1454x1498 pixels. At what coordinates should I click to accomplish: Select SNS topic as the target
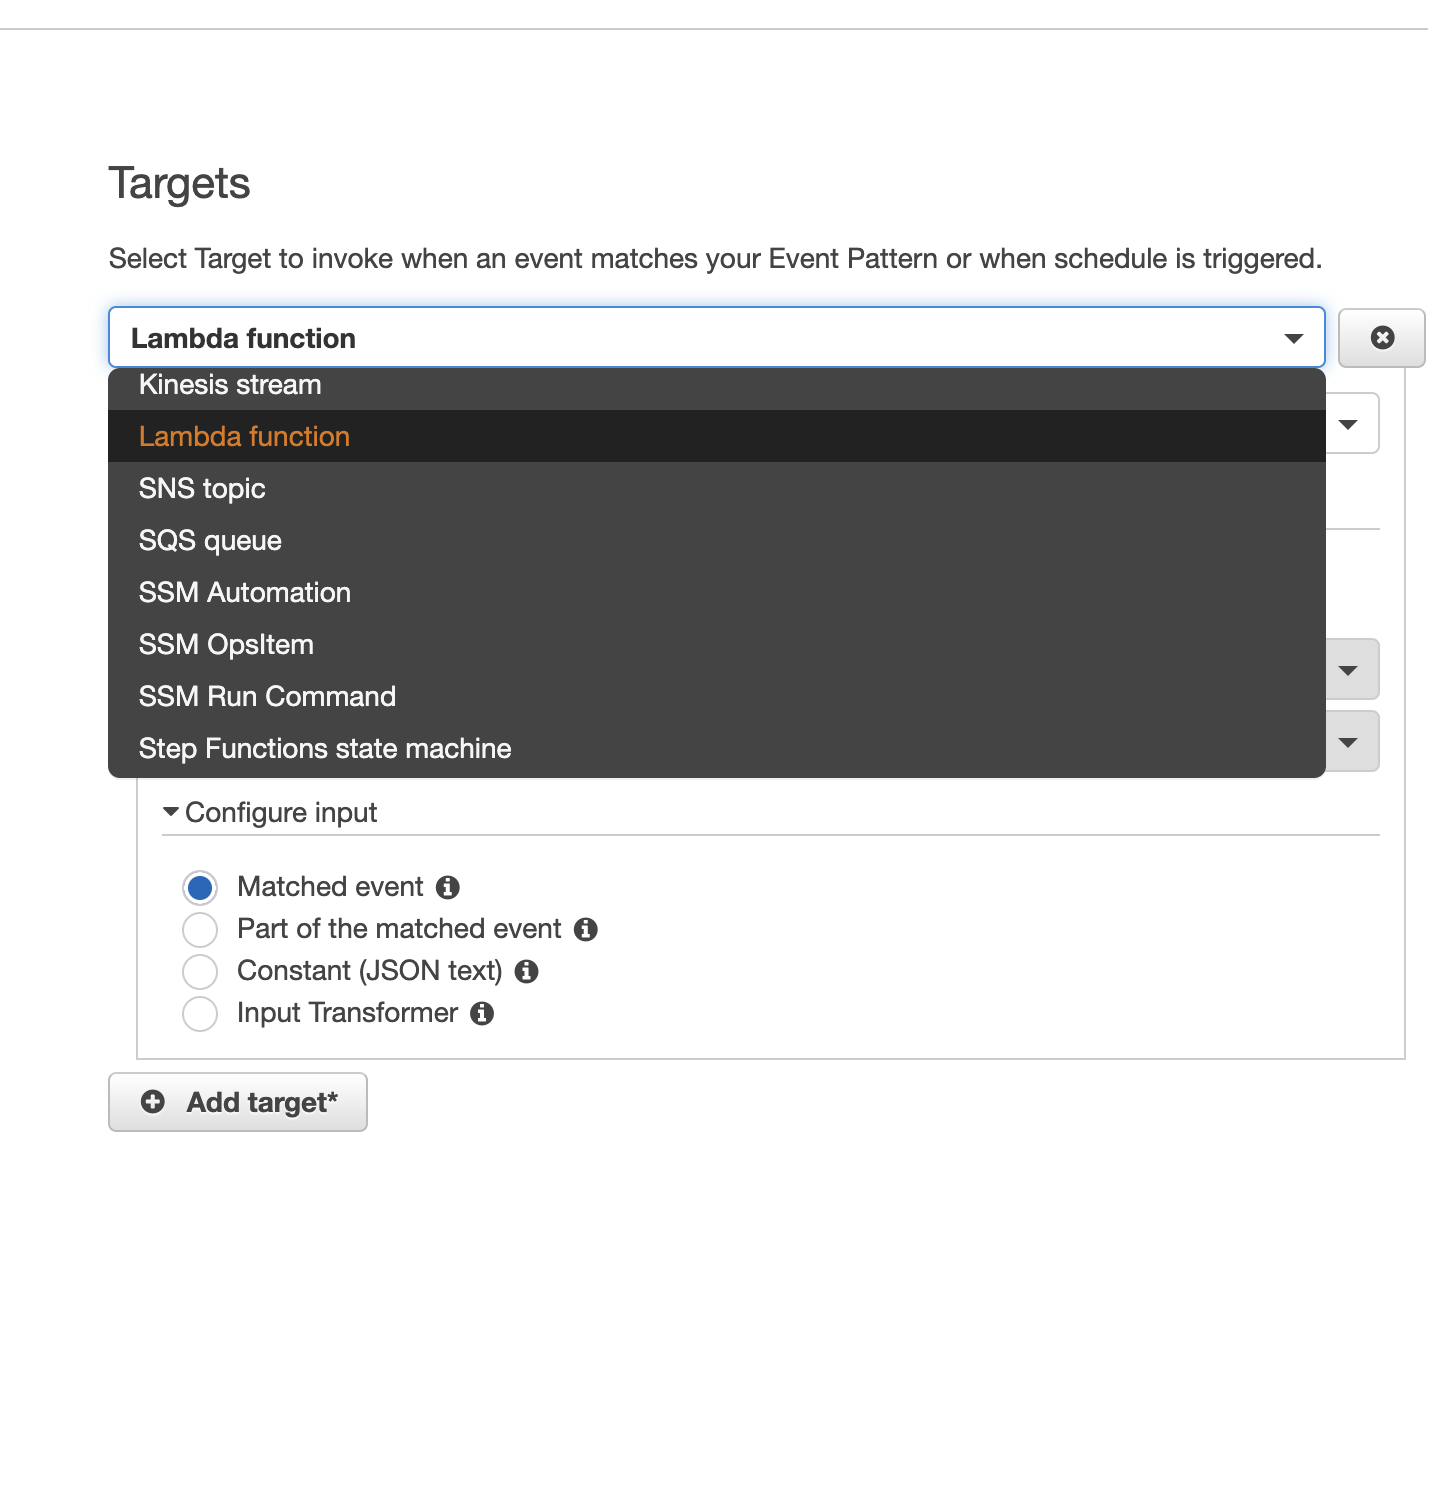pos(202,489)
